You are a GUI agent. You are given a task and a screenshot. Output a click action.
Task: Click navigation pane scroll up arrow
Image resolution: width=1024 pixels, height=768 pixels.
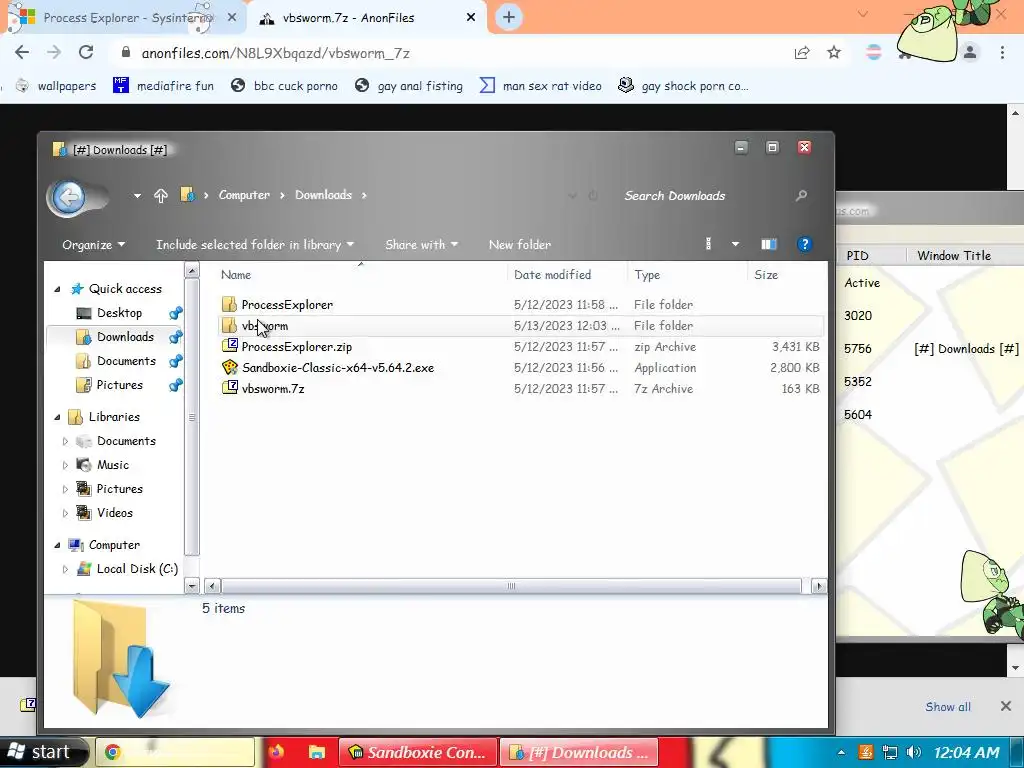(192, 269)
